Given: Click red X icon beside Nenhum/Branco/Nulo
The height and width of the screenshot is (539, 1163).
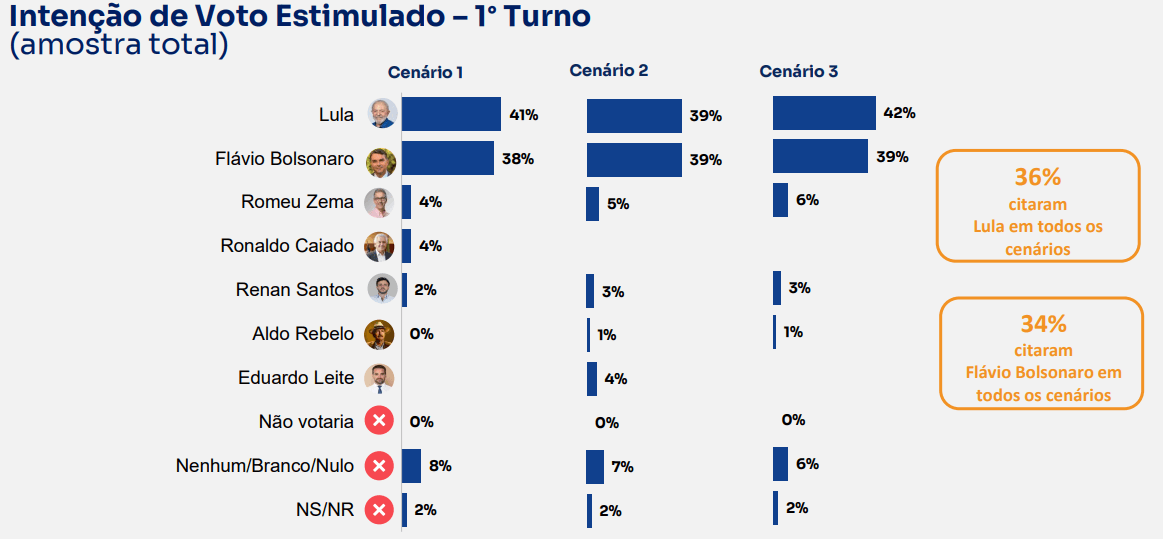Looking at the screenshot, I should tap(378, 466).
